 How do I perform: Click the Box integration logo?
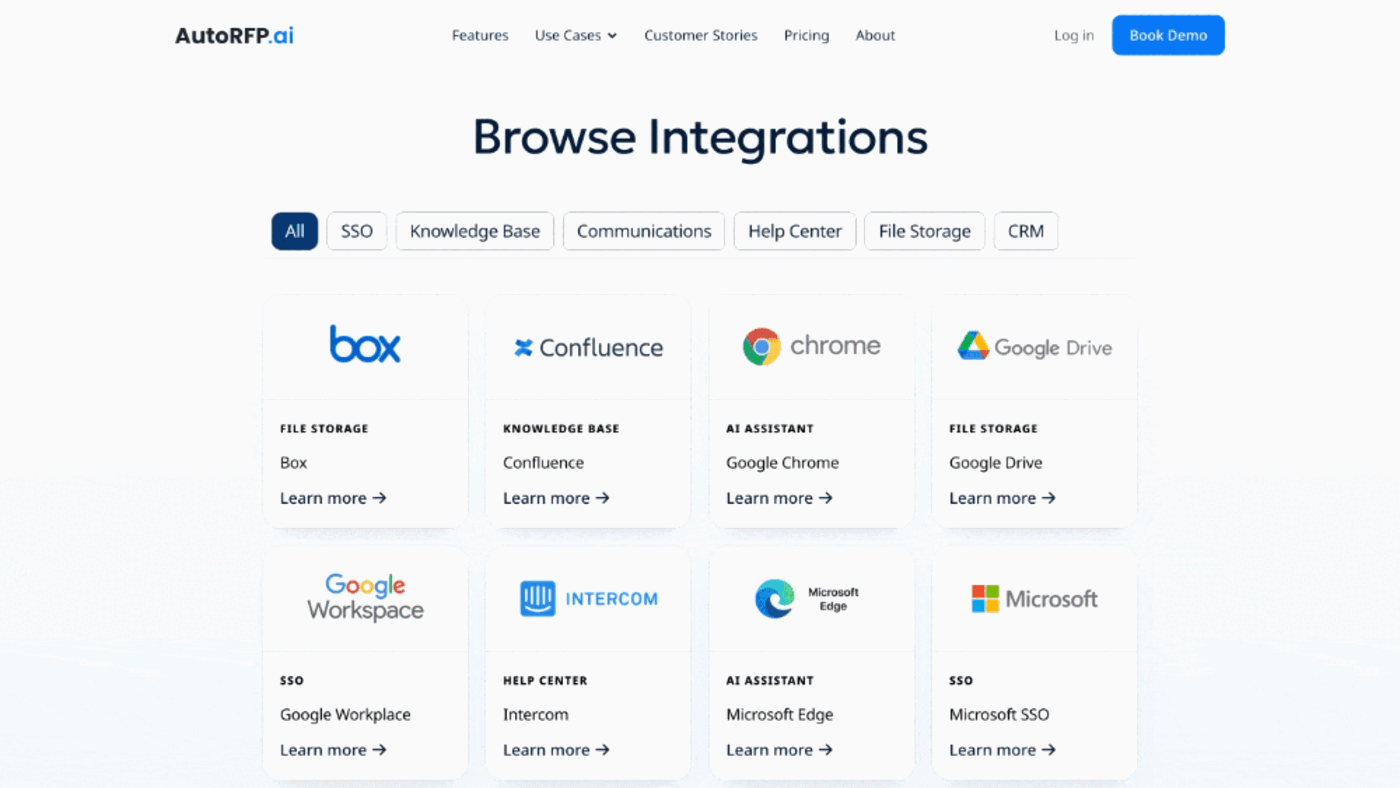(x=365, y=345)
